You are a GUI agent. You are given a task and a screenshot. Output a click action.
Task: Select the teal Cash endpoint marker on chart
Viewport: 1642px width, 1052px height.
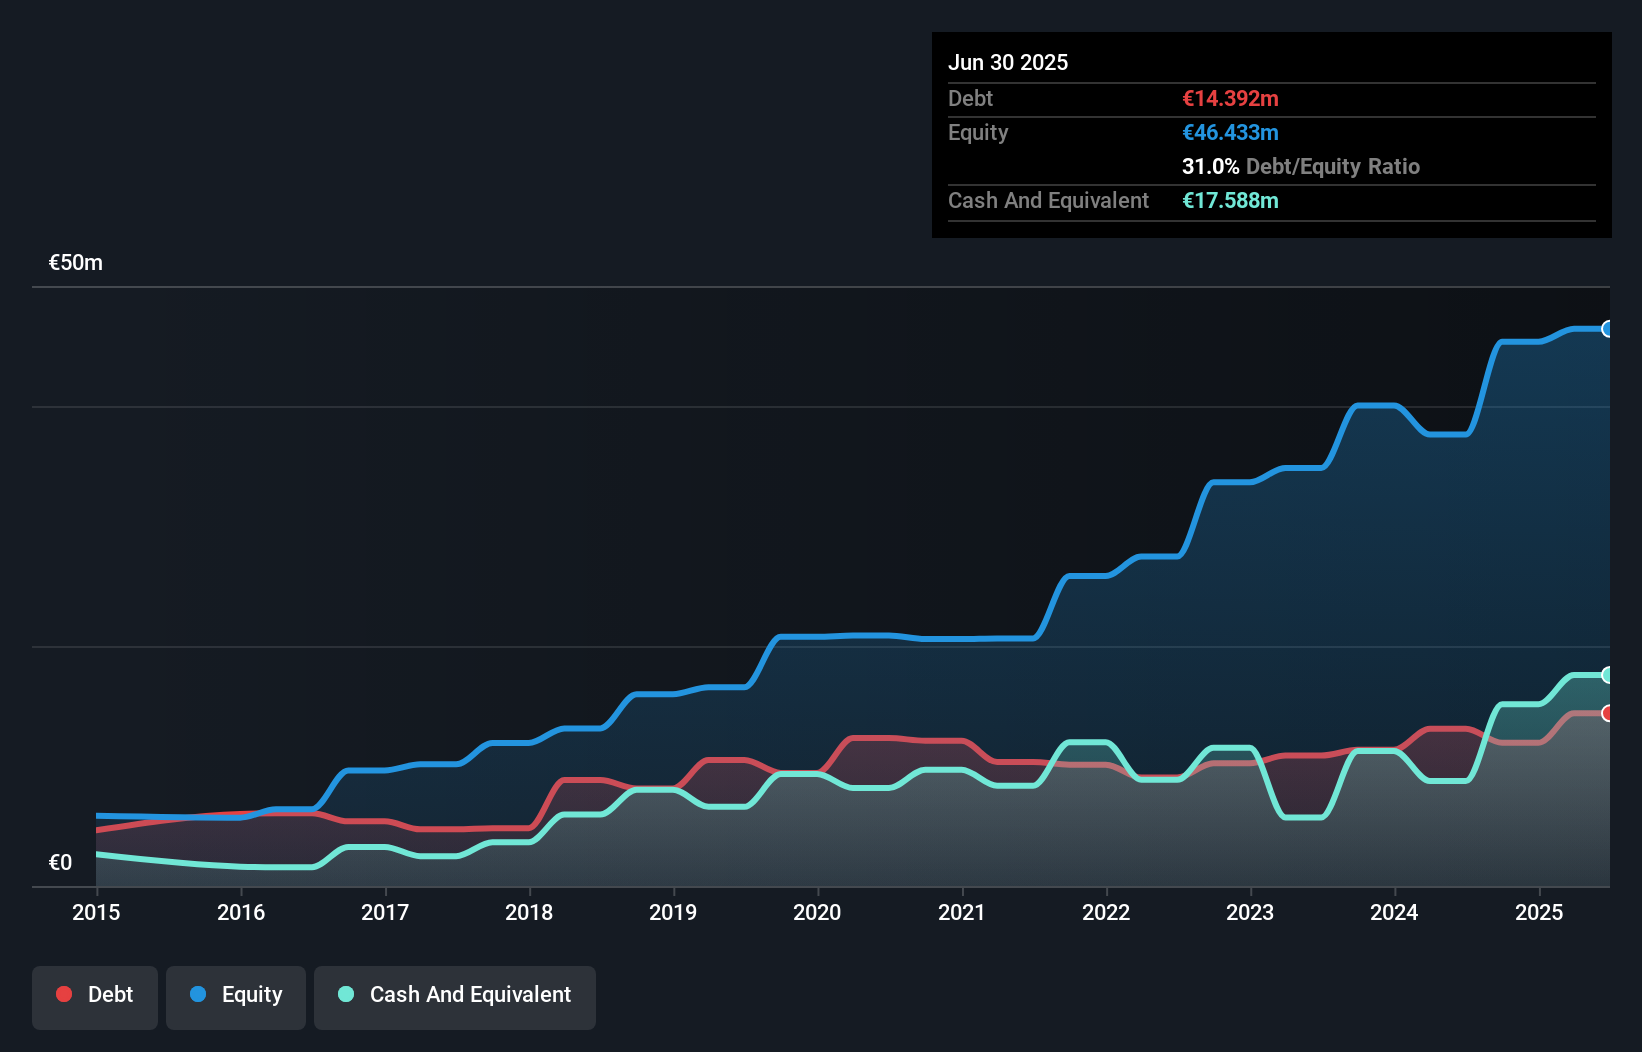pyautogui.click(x=1607, y=675)
